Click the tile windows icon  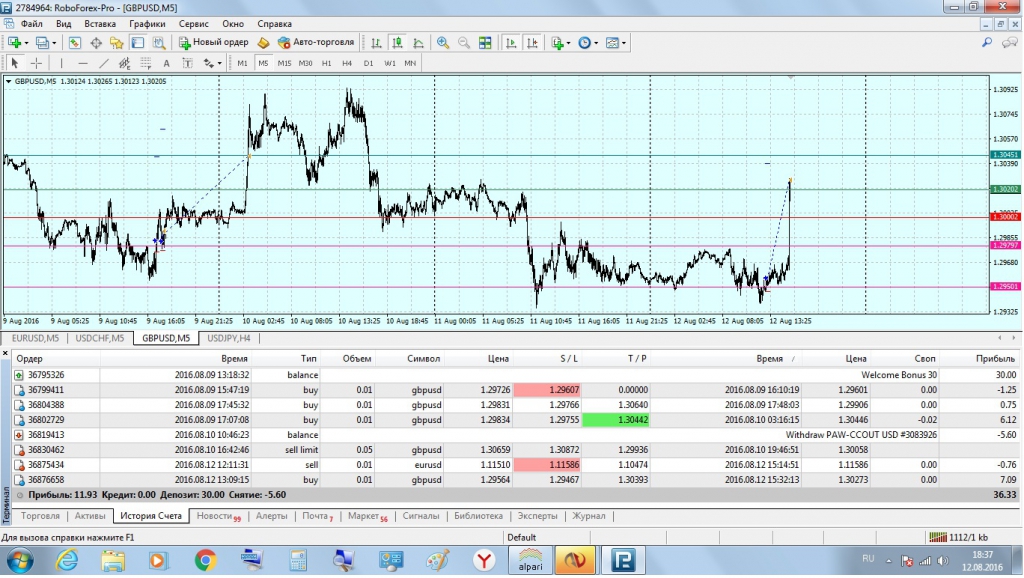tap(486, 43)
